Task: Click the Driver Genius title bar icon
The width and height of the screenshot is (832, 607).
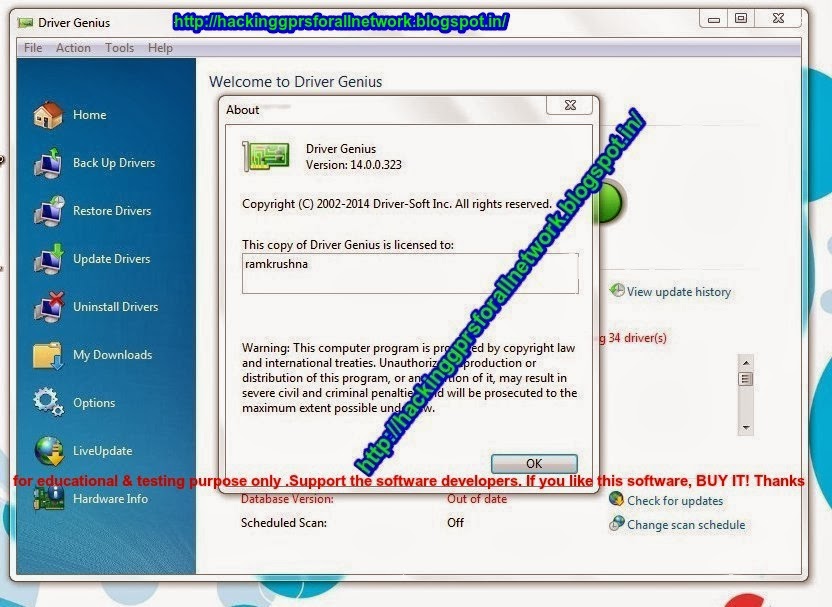Action: point(25,23)
